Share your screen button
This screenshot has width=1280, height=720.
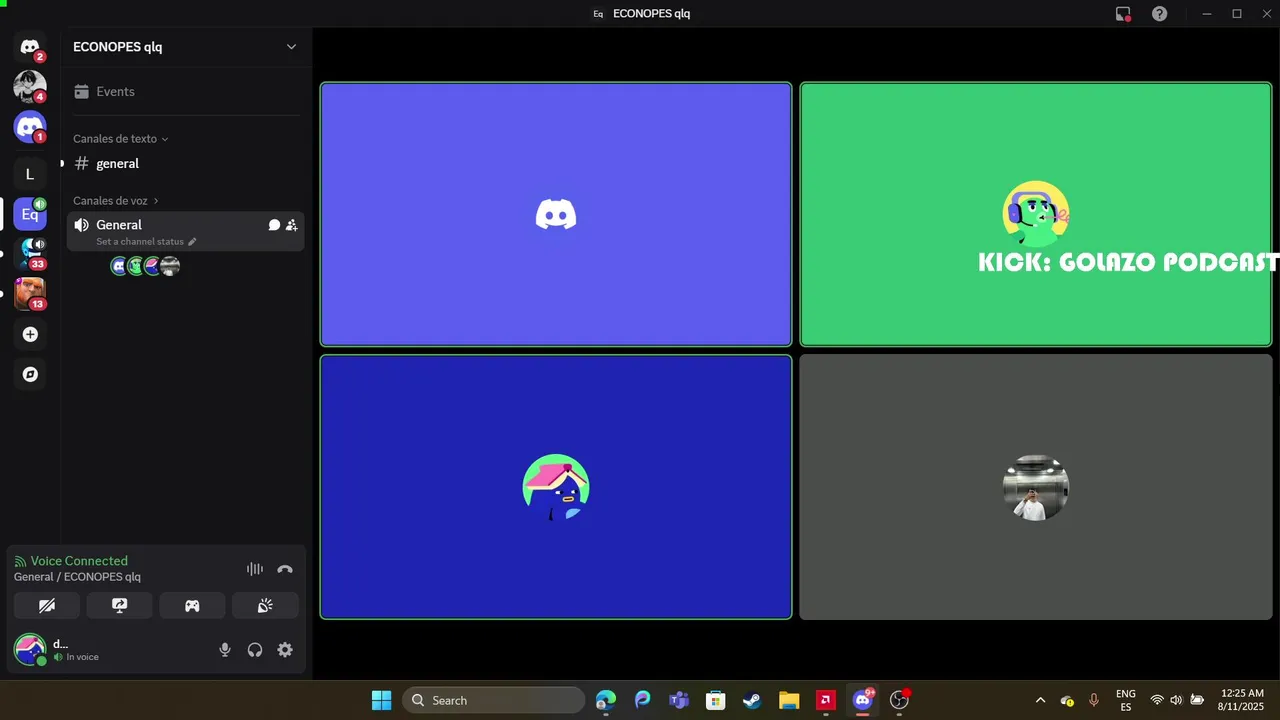tap(119, 606)
